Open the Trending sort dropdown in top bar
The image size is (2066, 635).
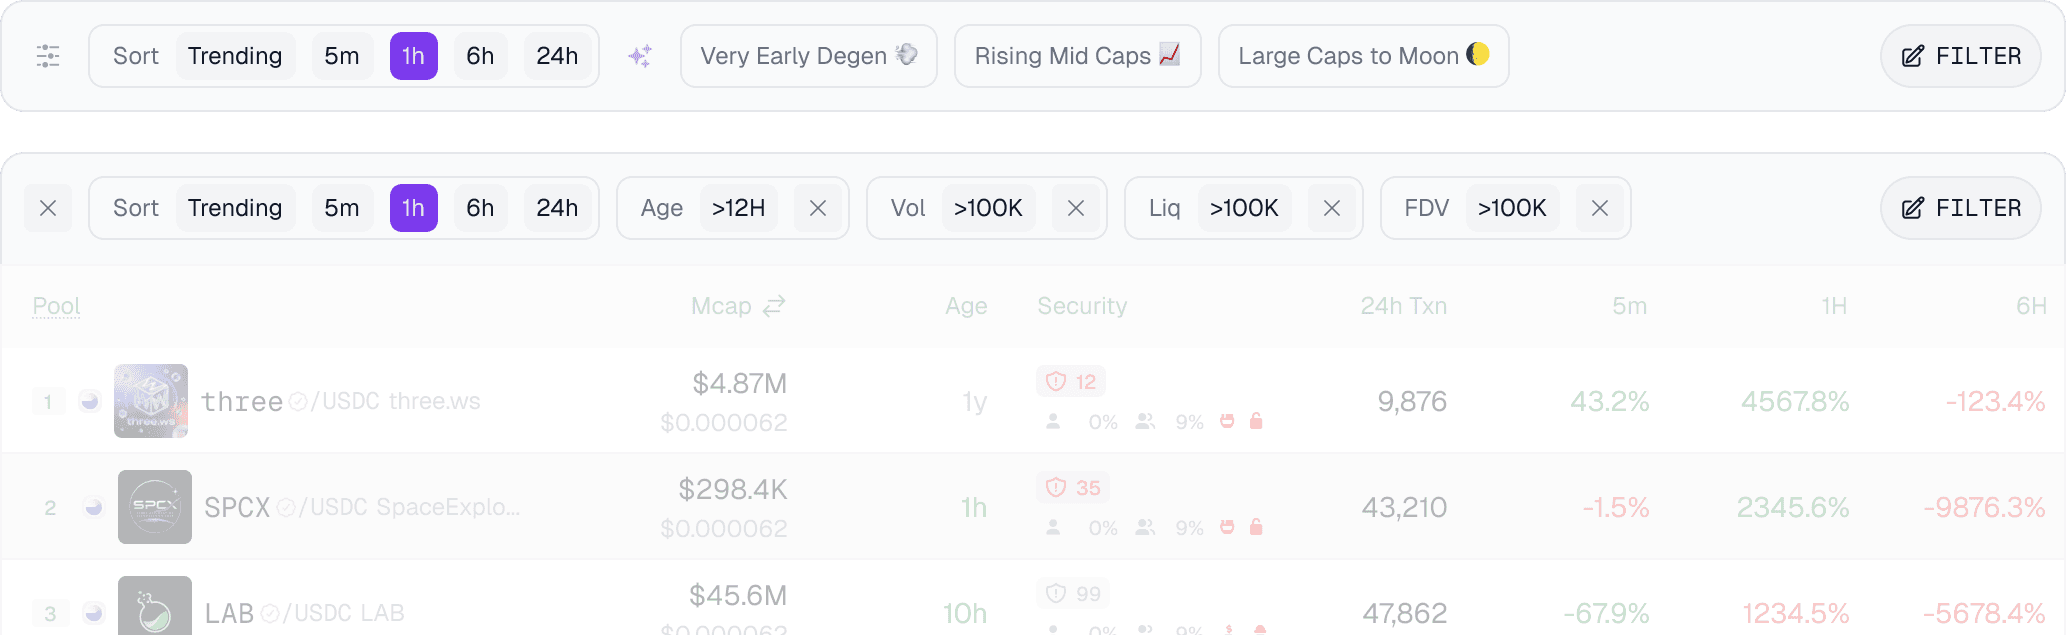point(235,56)
